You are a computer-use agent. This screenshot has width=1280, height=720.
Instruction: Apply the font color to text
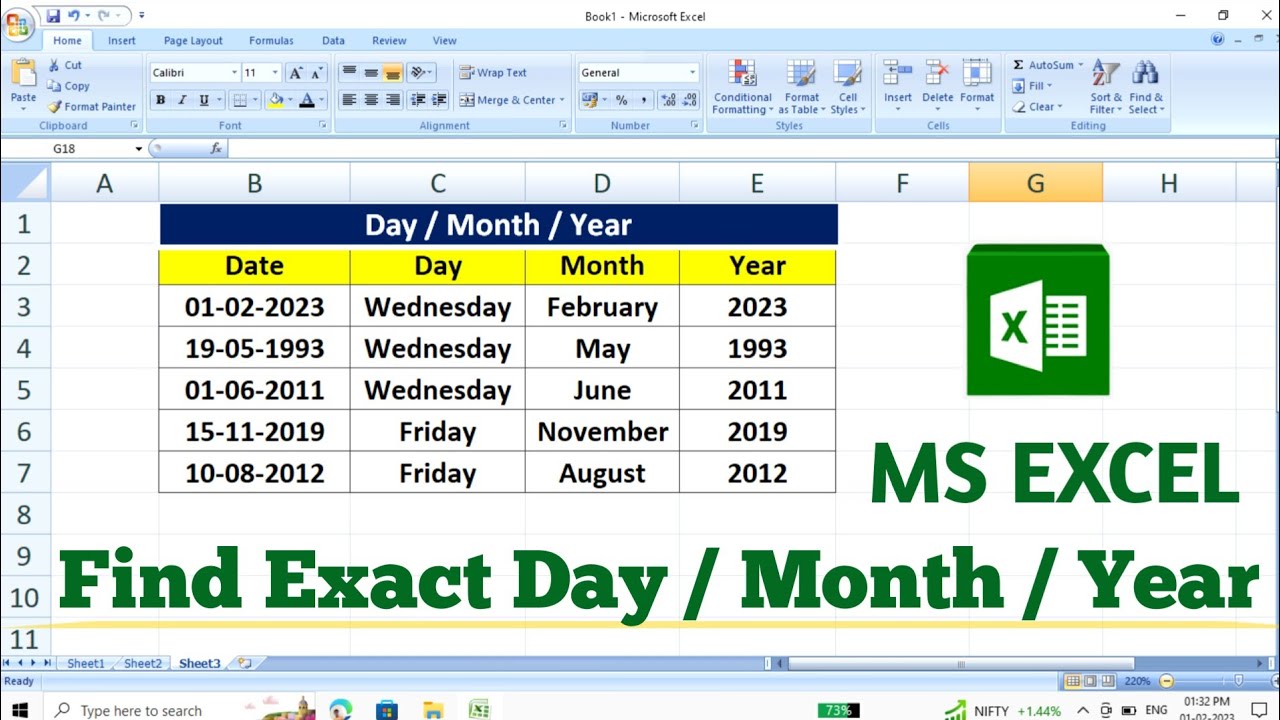click(306, 100)
